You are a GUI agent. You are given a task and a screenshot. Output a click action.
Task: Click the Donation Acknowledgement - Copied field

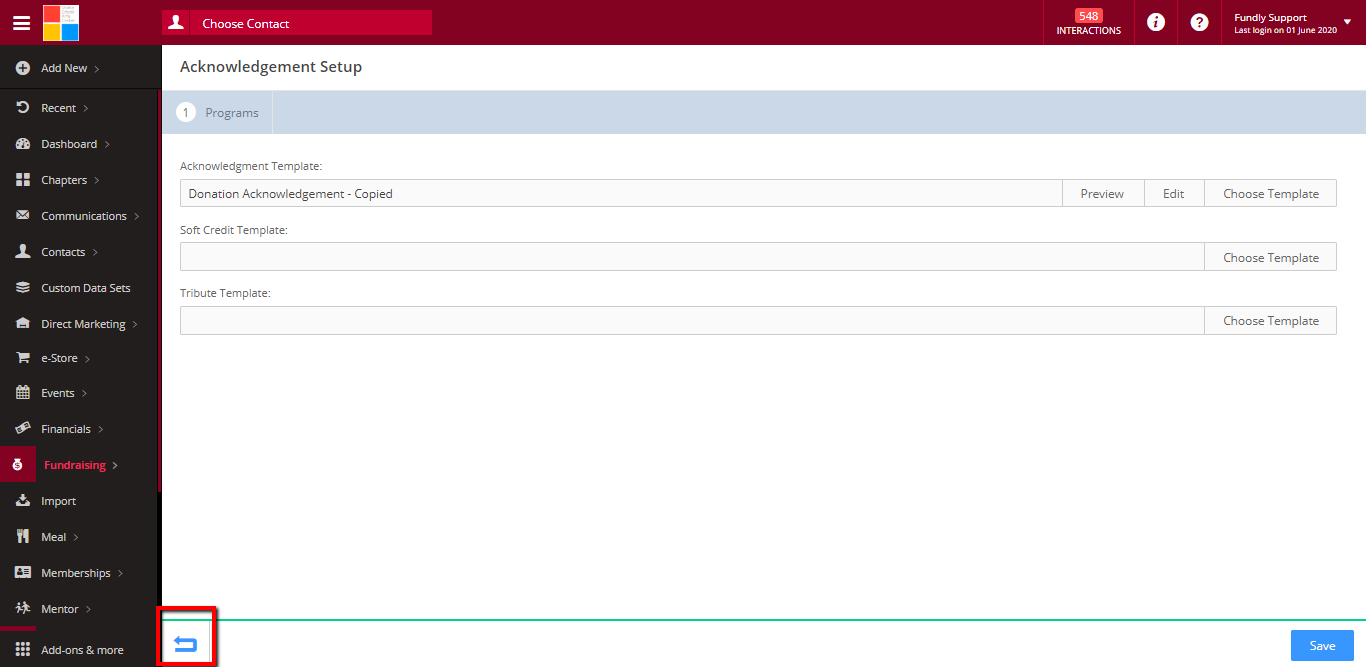[x=621, y=194]
